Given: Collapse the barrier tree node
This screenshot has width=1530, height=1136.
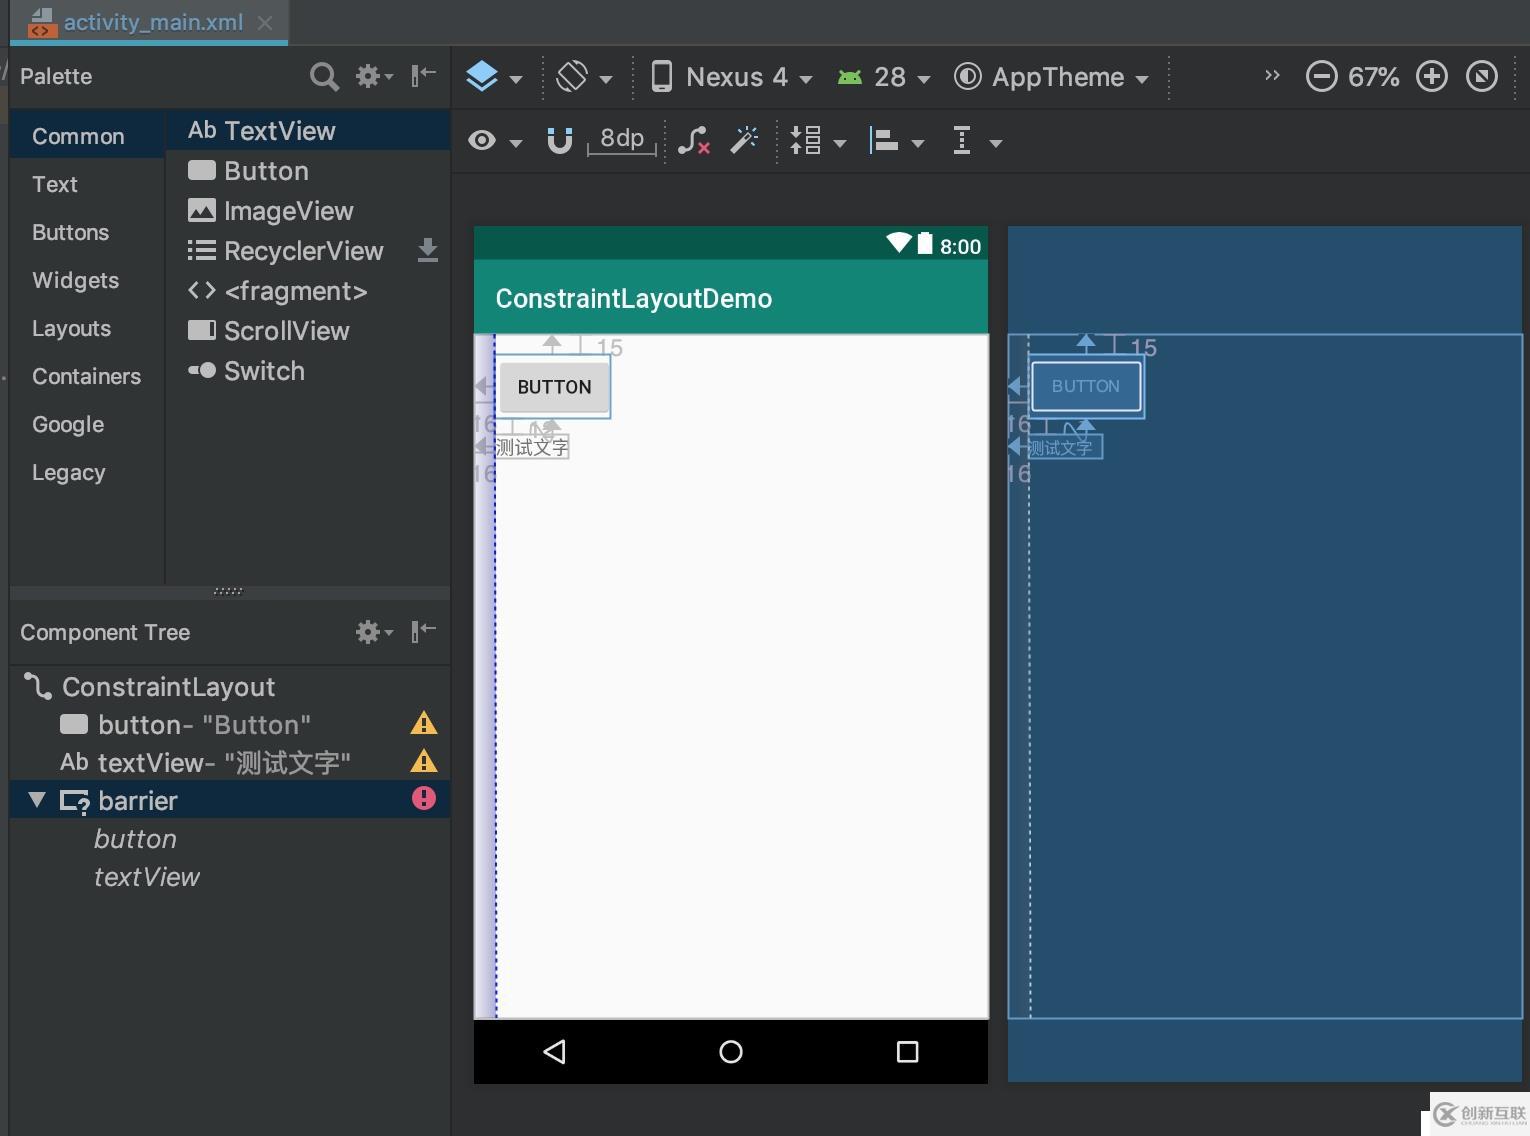Looking at the screenshot, I should coord(37,800).
